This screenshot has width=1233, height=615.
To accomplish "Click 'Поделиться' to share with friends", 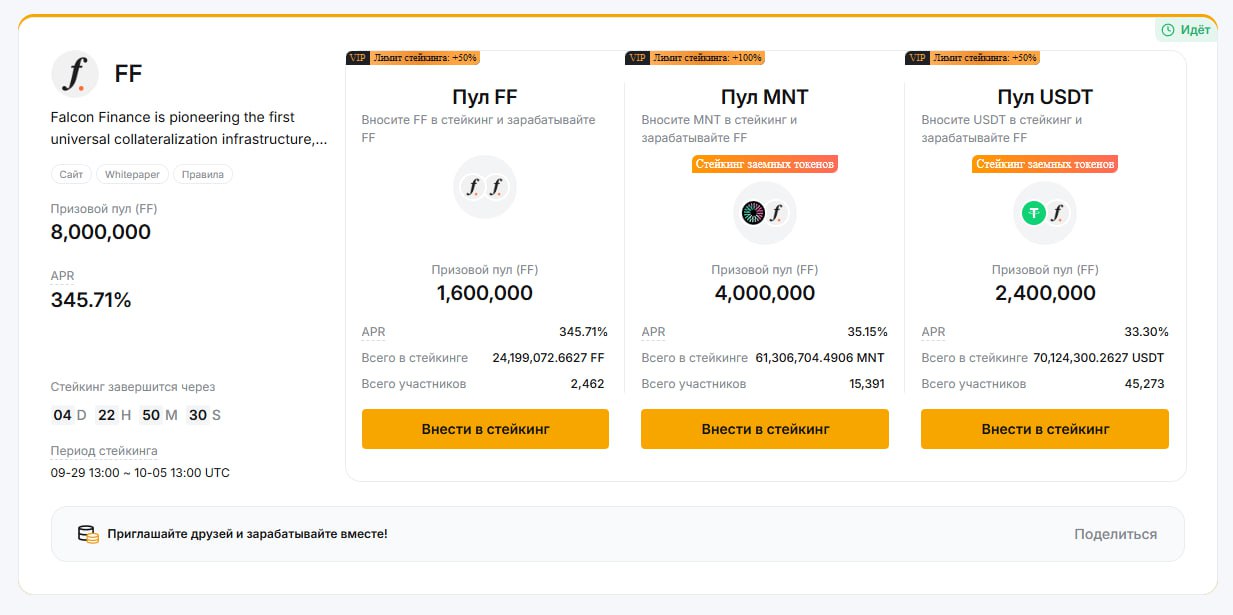I will pyautogui.click(x=1115, y=534).
